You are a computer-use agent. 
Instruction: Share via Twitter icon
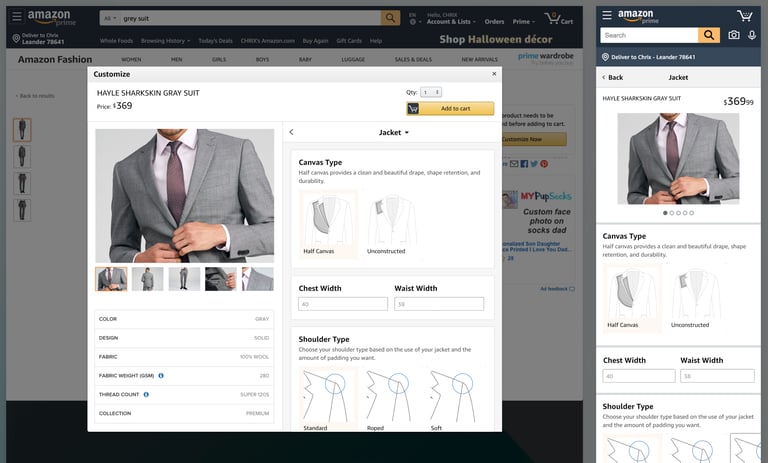click(534, 164)
